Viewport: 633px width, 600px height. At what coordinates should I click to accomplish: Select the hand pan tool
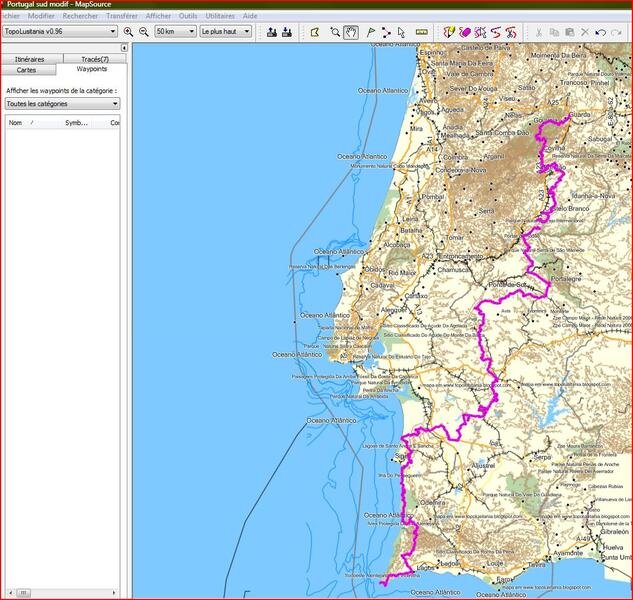pyautogui.click(x=351, y=32)
